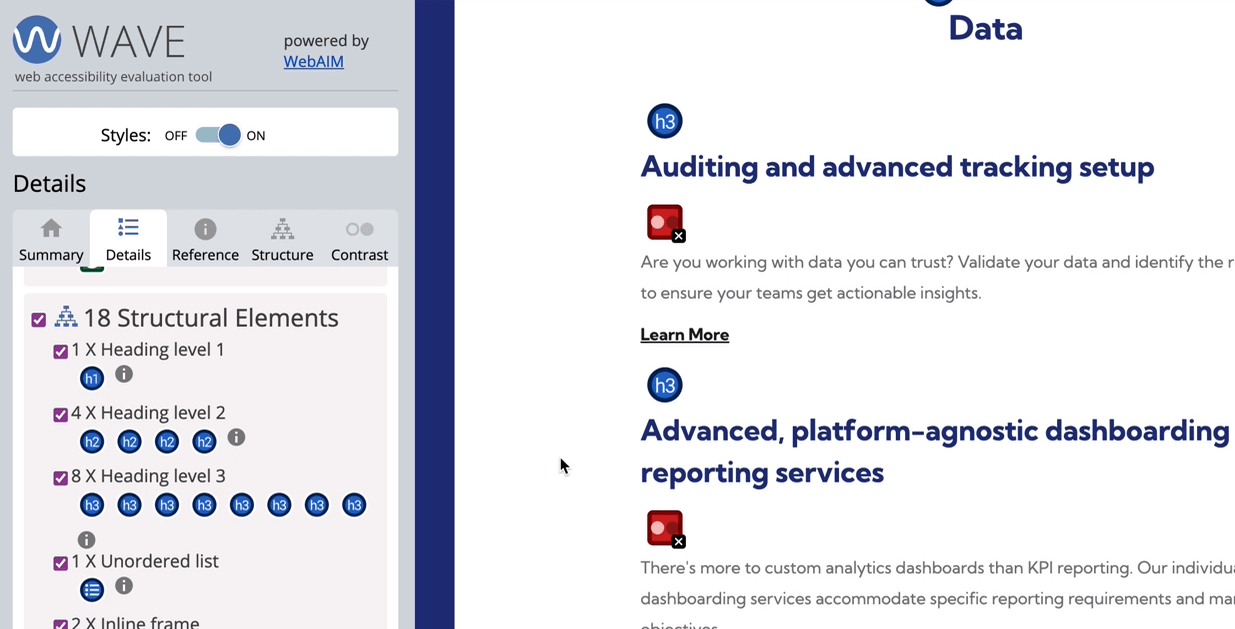Click h3 icon above Auditing and advanced tracking
Image resolution: width=1235 pixels, height=629 pixels.
click(x=665, y=121)
